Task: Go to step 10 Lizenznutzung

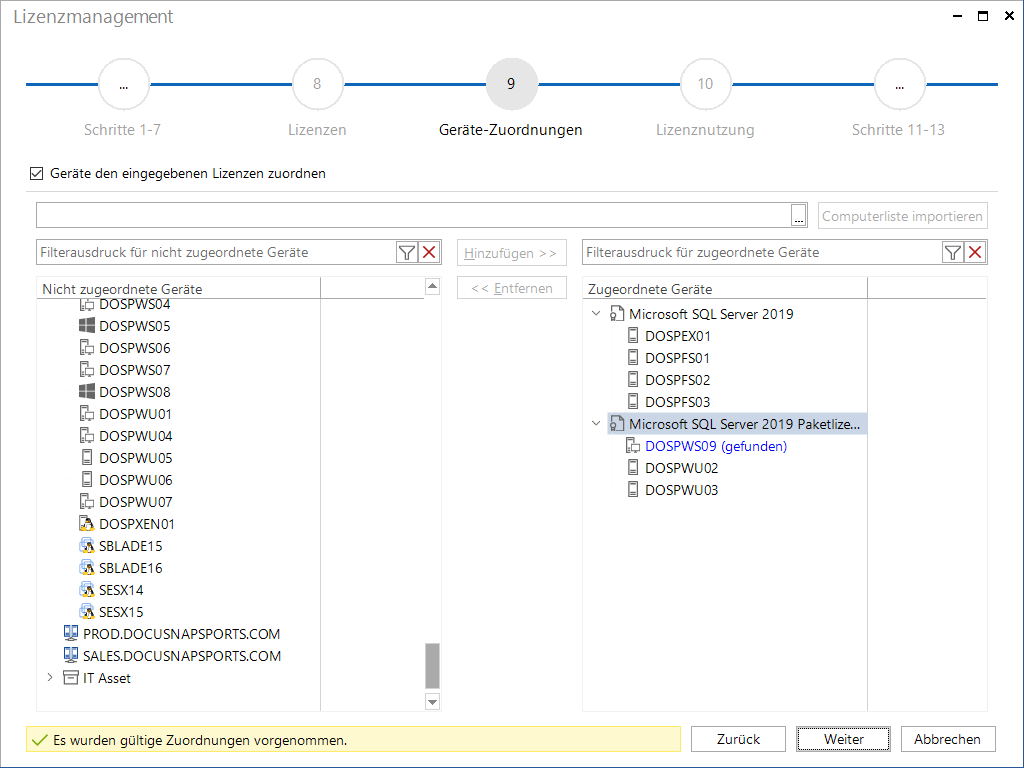Action: pyautogui.click(x=705, y=84)
